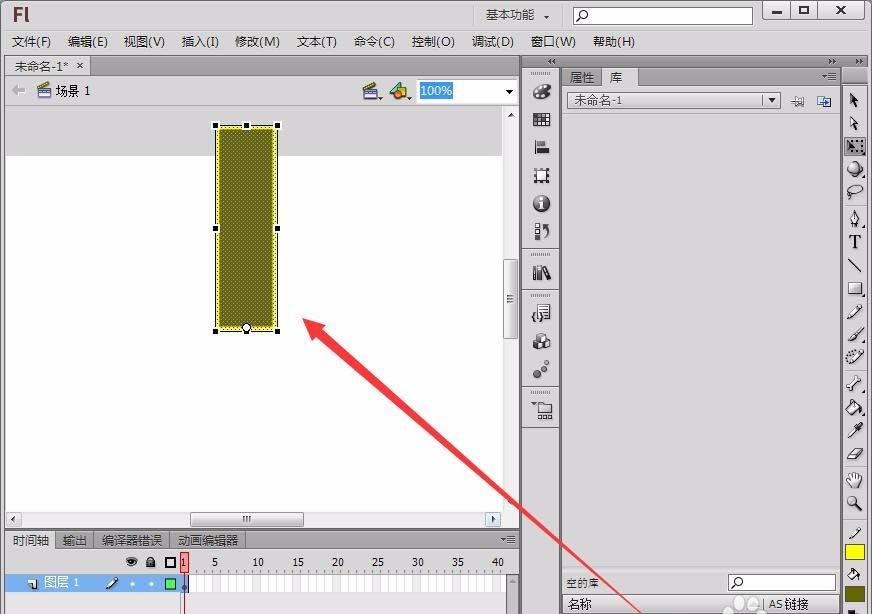The image size is (872, 614).
Task: Open the Align panel icon
Action: click(x=541, y=147)
